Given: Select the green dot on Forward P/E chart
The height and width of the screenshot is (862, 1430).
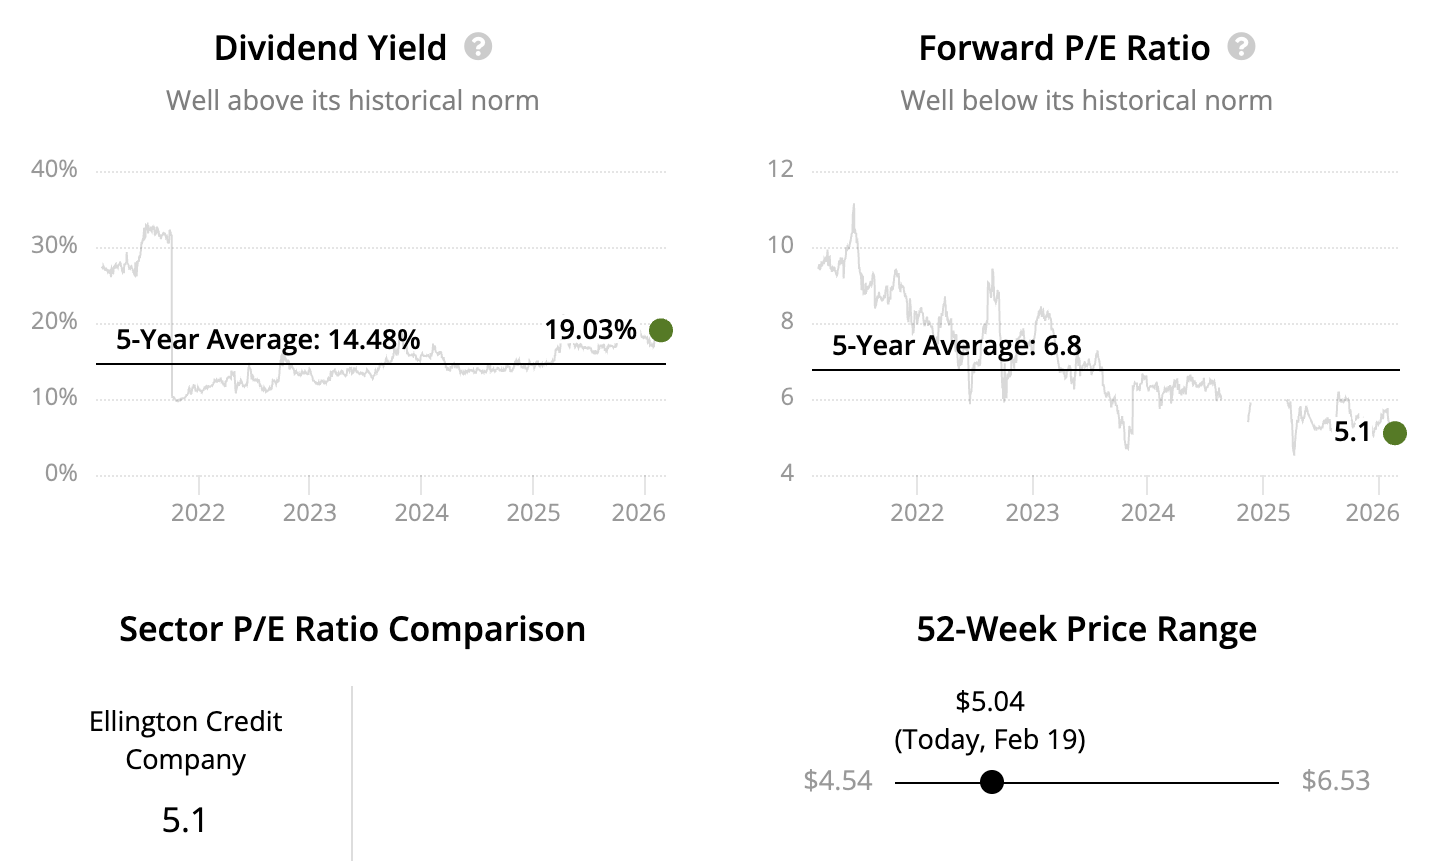Looking at the screenshot, I should point(1394,433).
